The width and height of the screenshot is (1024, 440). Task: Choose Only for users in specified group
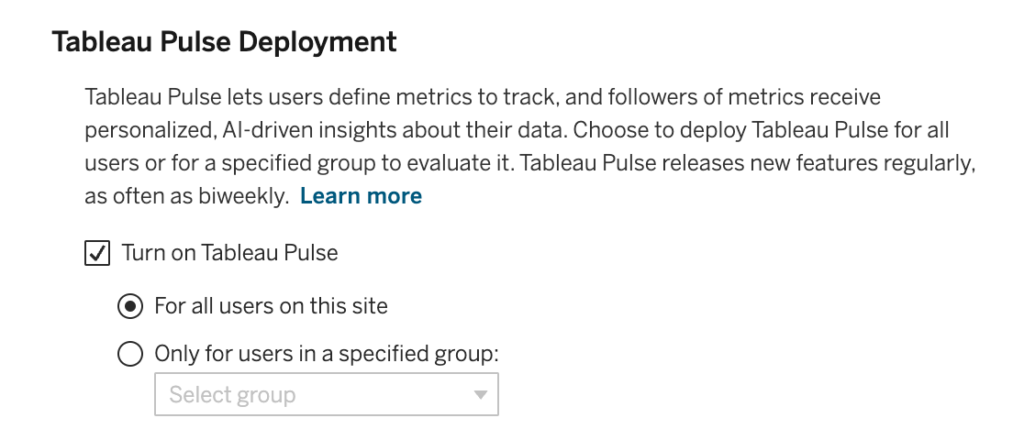click(131, 354)
